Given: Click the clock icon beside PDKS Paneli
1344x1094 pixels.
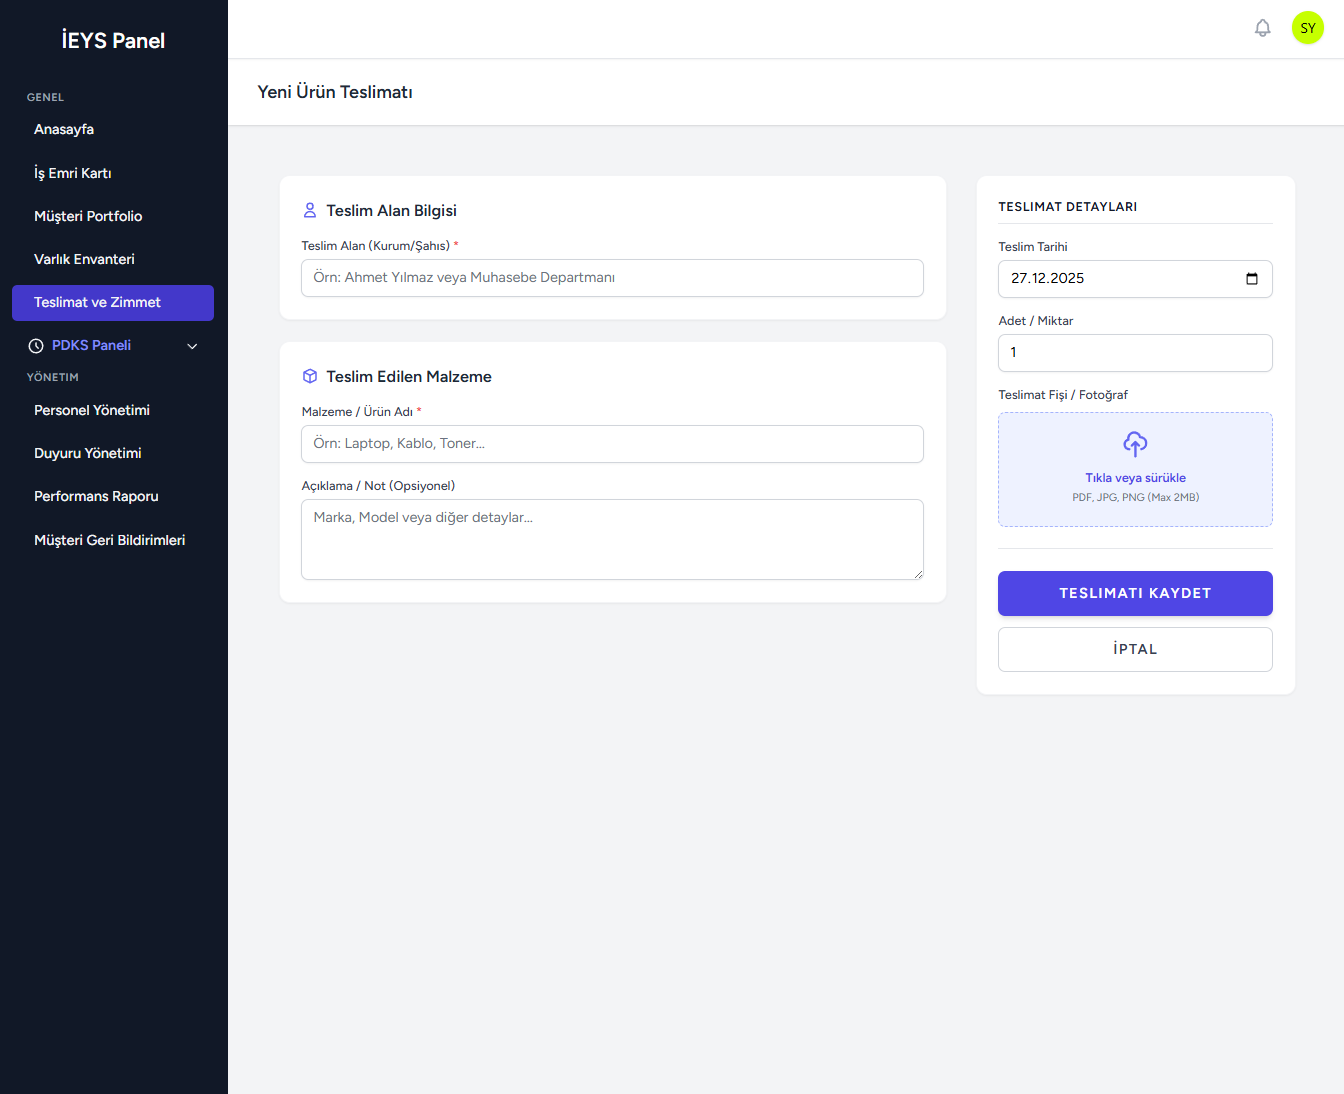Looking at the screenshot, I should pos(36,346).
